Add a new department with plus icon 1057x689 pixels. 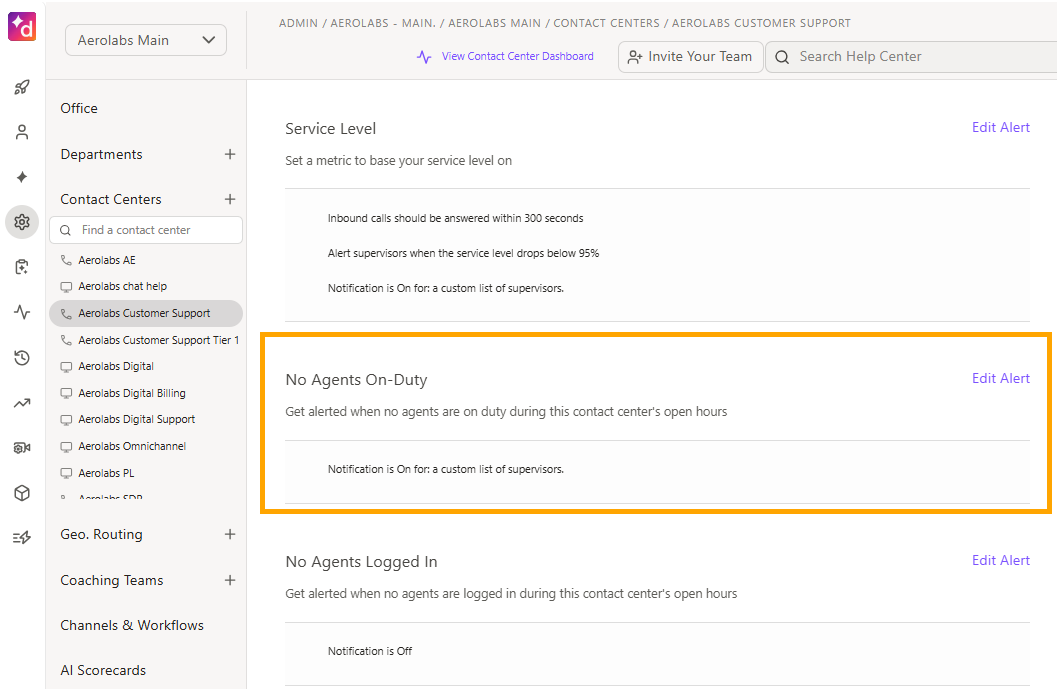[x=230, y=154]
